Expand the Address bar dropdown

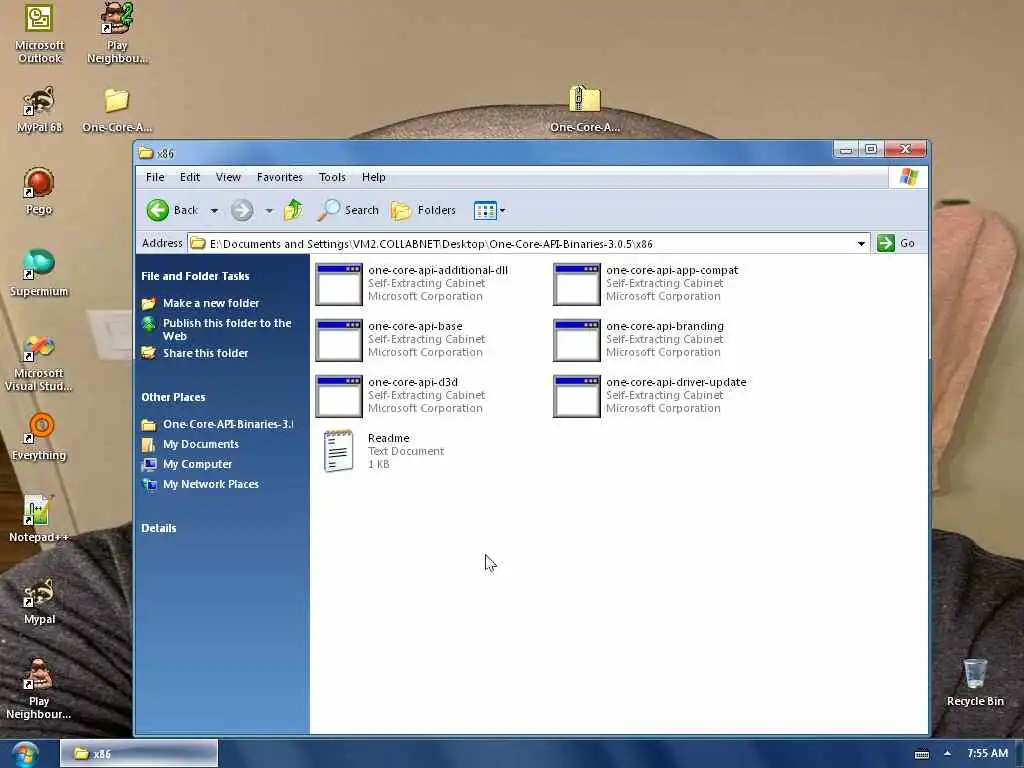[861, 244]
